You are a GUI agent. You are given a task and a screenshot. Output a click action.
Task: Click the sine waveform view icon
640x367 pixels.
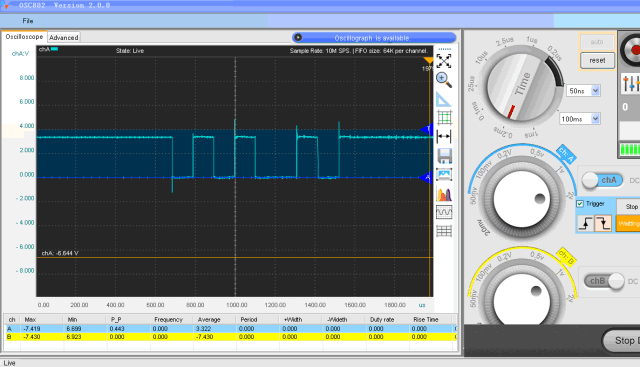point(444,212)
